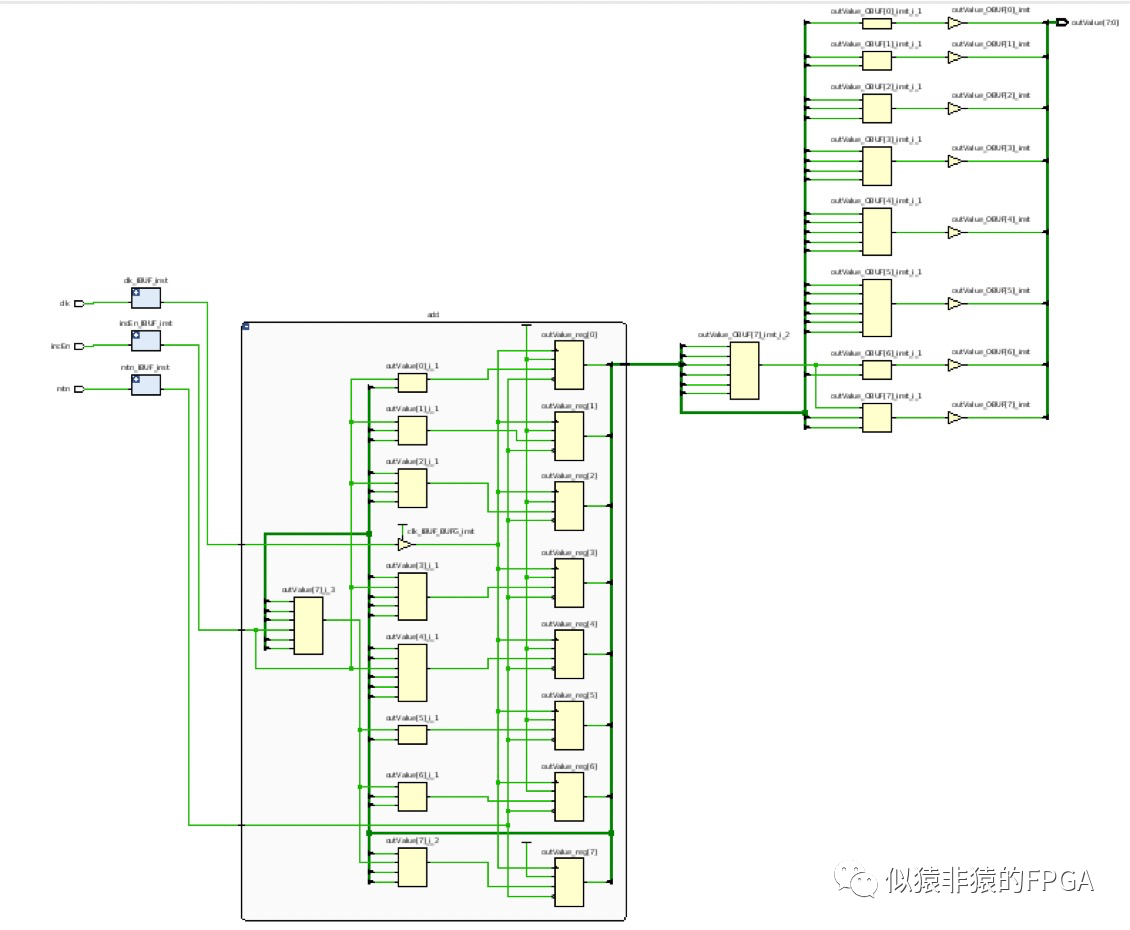Select the outValue_reg[7] register cell
The image size is (1130, 930).
pyautogui.click(x=568, y=880)
